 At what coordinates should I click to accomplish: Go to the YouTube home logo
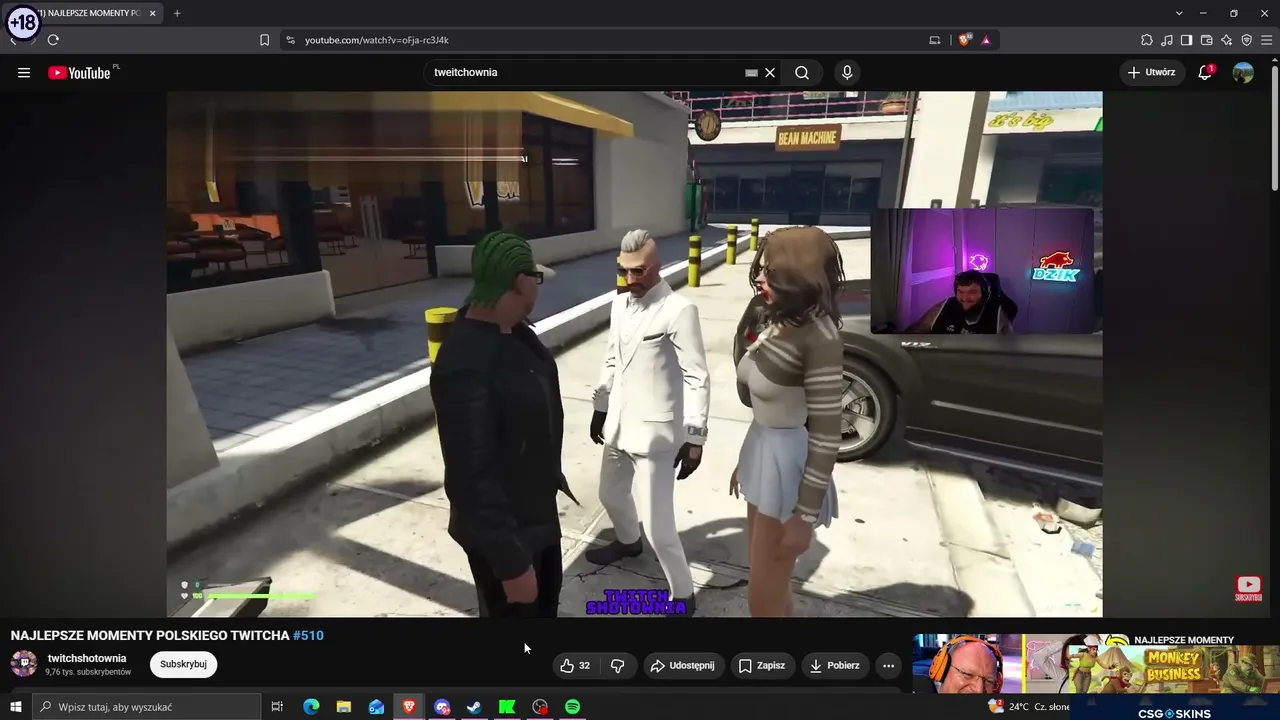(x=79, y=72)
